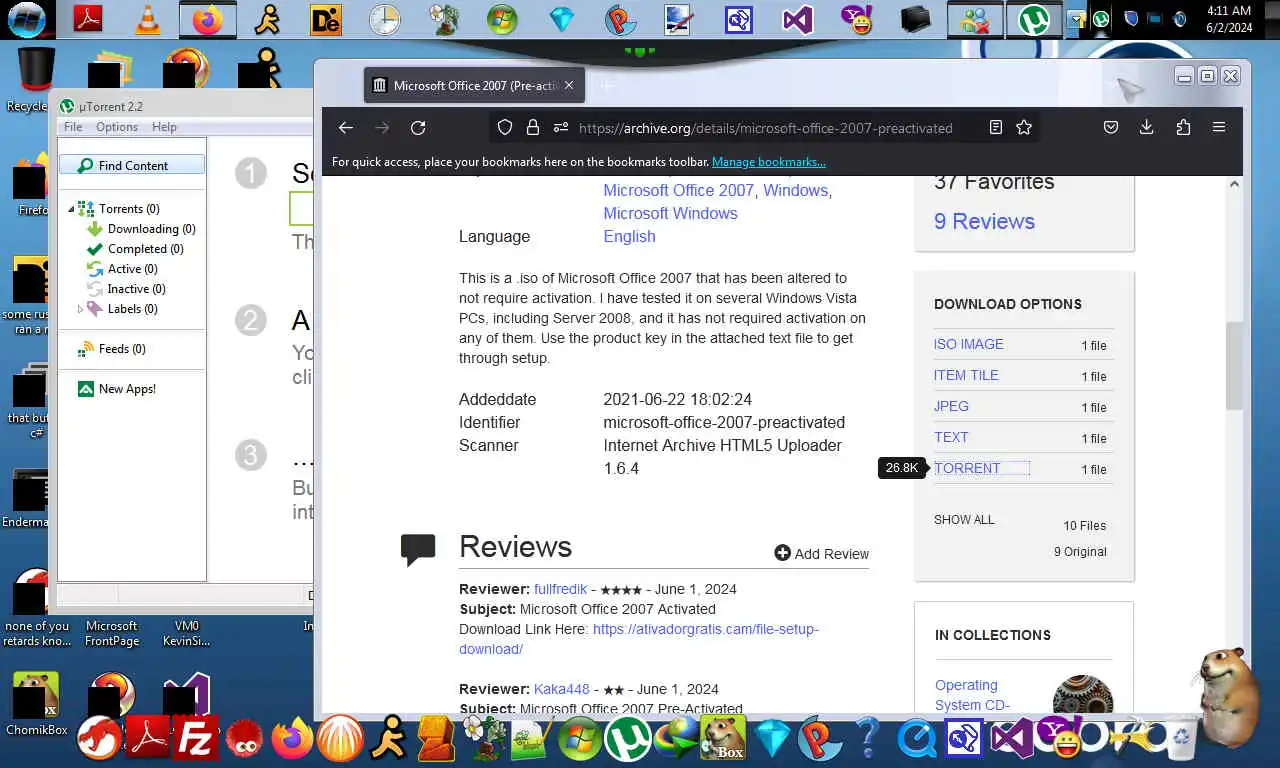Click the page scrollbar up arrow
Image resolution: width=1280 pixels, height=768 pixels.
(x=1234, y=184)
